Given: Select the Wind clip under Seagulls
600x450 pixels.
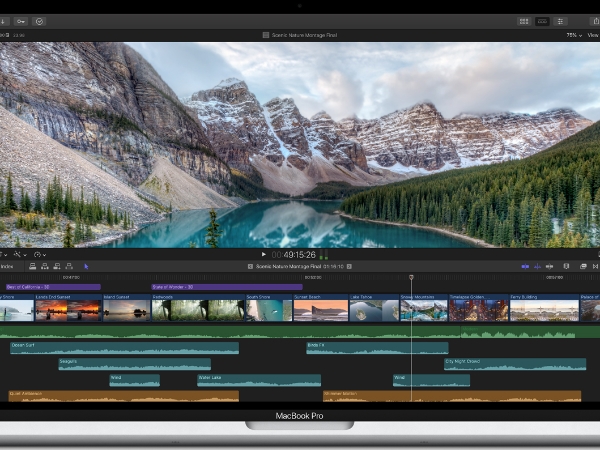Looking at the screenshot, I should tap(135, 380).
